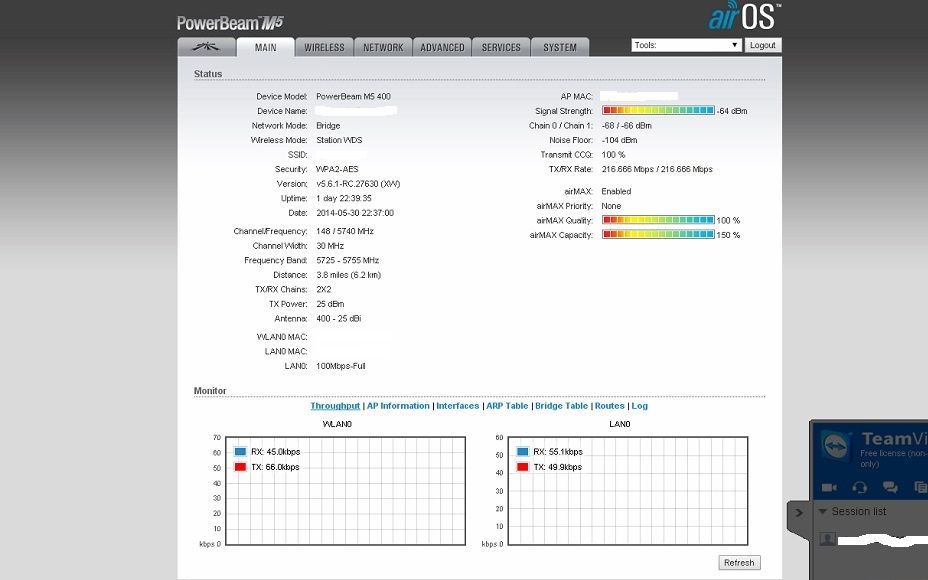Click the Refresh button
Viewport: 928px width, 580px height.
738,563
